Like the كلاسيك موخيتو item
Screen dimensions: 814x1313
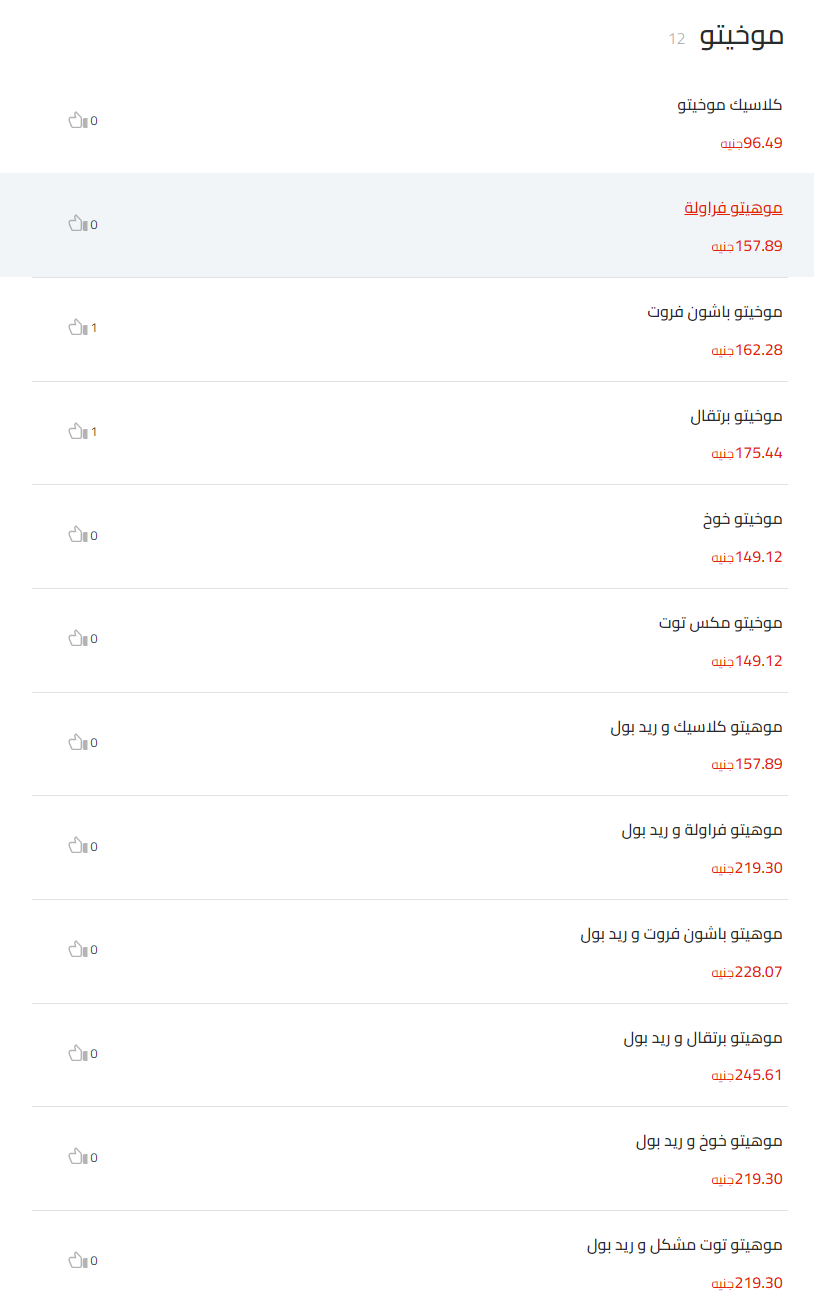pos(78,121)
